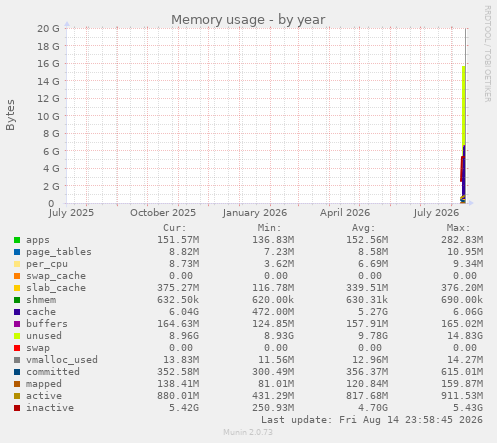This screenshot has width=497, height=443.
Task: Click the 'October 2025' x-axis label
Action: (163, 213)
